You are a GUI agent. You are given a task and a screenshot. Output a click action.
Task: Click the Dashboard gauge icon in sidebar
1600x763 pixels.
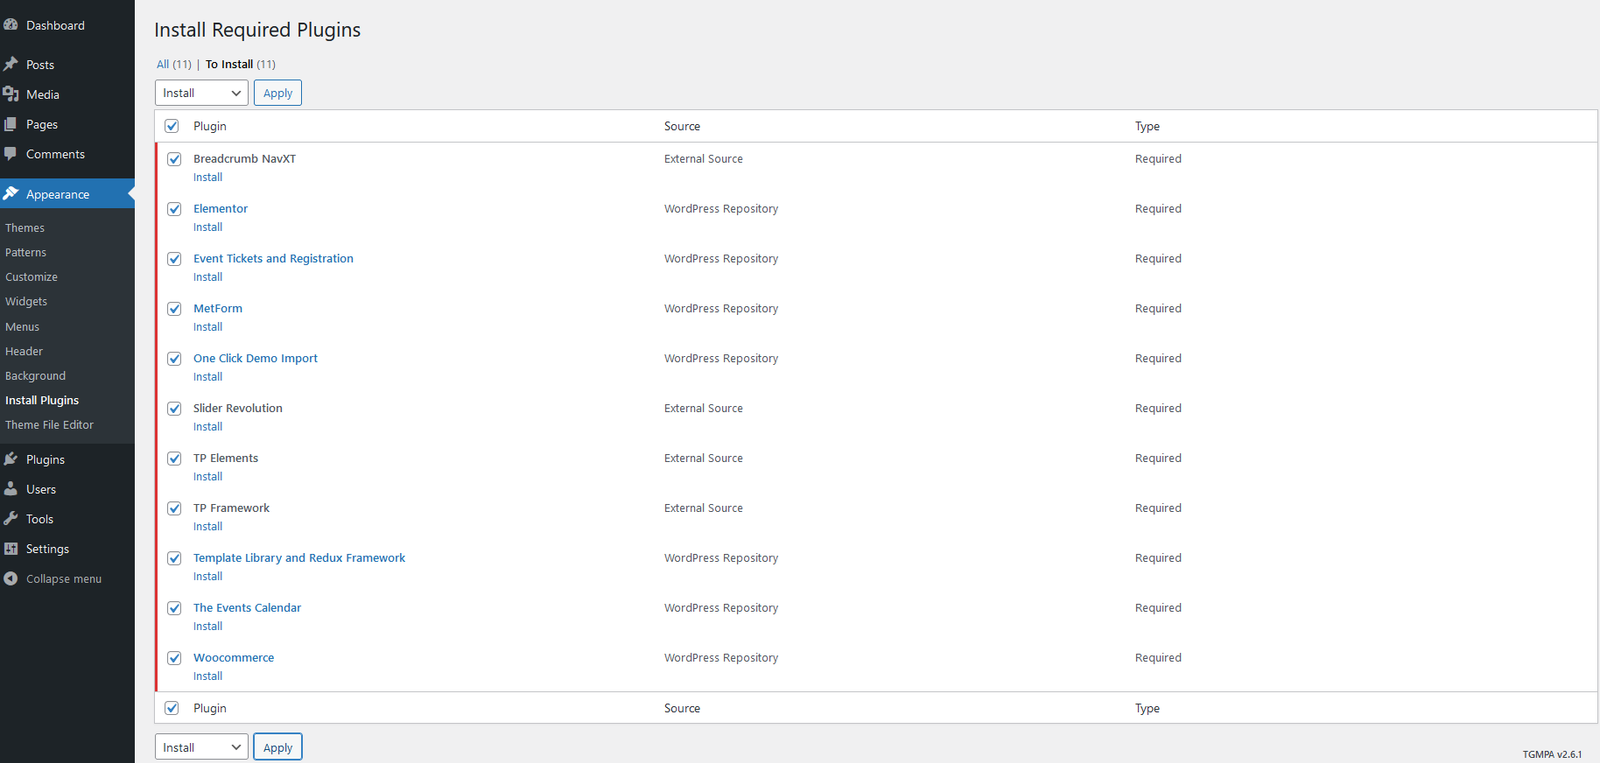tap(11, 25)
